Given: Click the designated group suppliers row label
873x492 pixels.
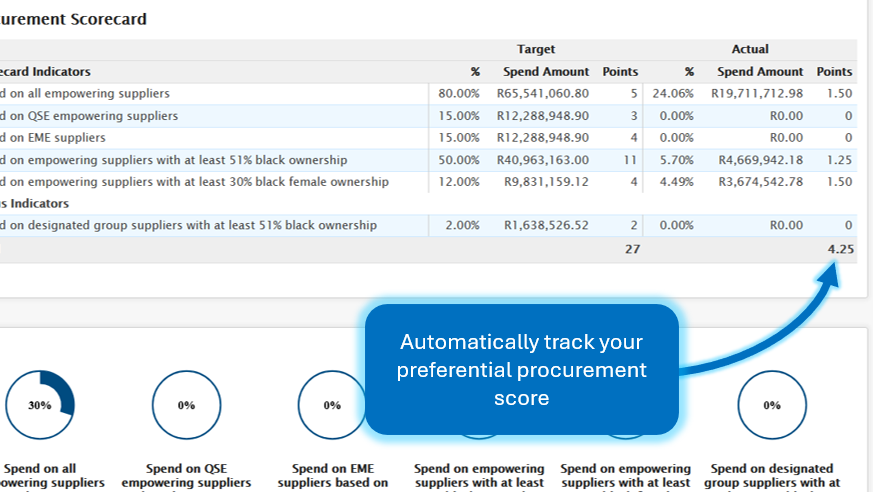Looking at the screenshot, I should [x=189, y=225].
